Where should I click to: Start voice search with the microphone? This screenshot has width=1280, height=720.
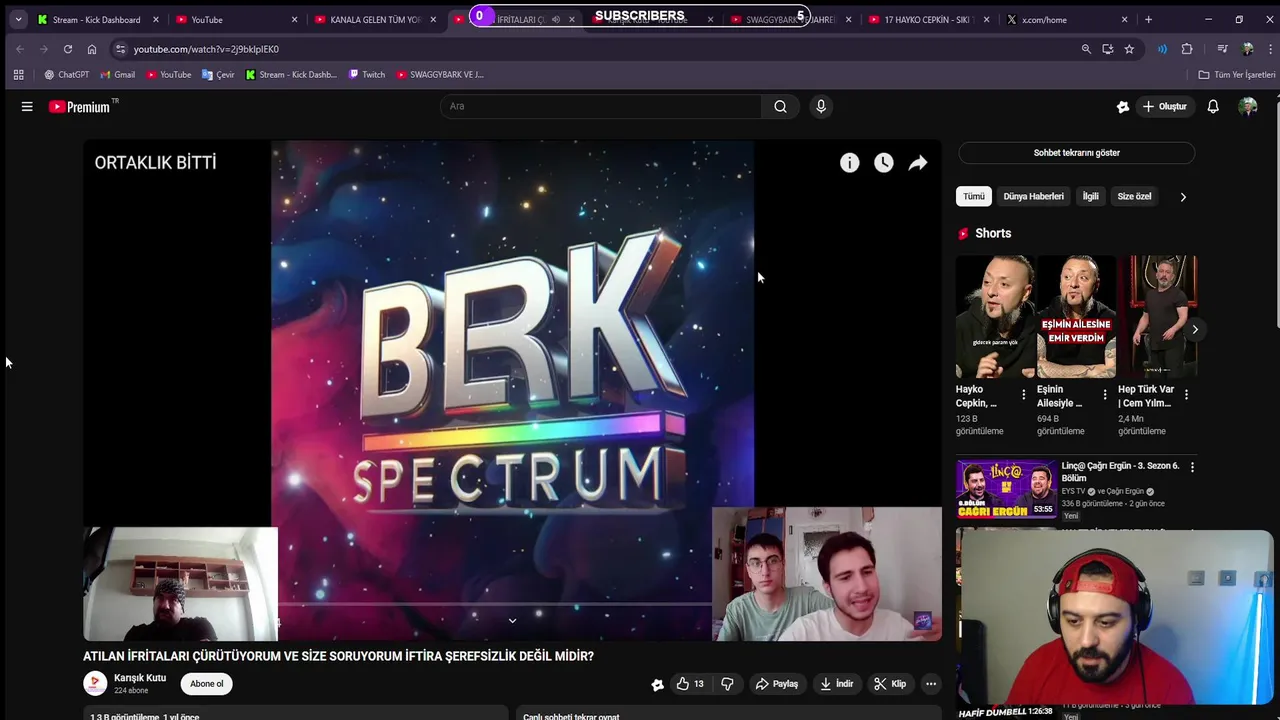tap(821, 107)
